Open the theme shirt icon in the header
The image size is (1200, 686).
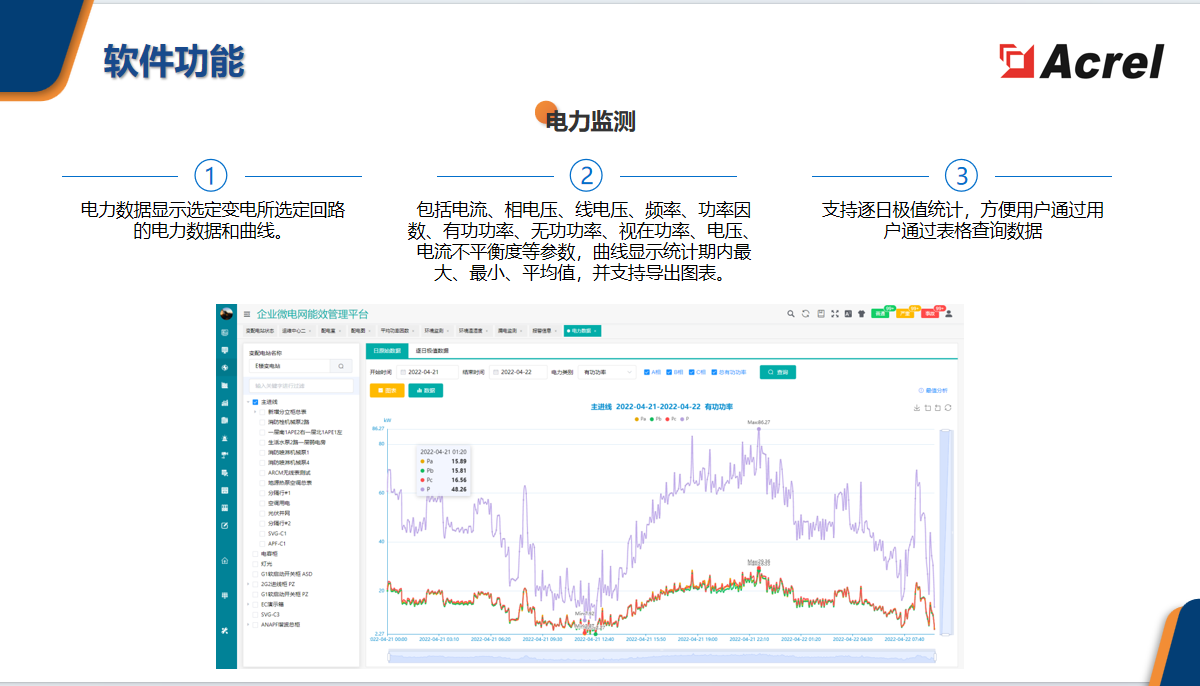point(861,314)
